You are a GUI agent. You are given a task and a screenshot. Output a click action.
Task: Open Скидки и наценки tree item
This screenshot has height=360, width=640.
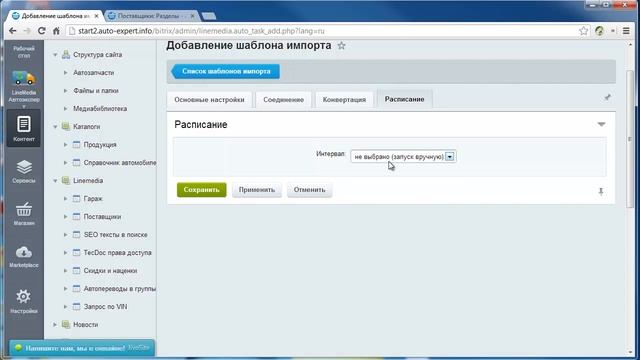[x=110, y=271]
